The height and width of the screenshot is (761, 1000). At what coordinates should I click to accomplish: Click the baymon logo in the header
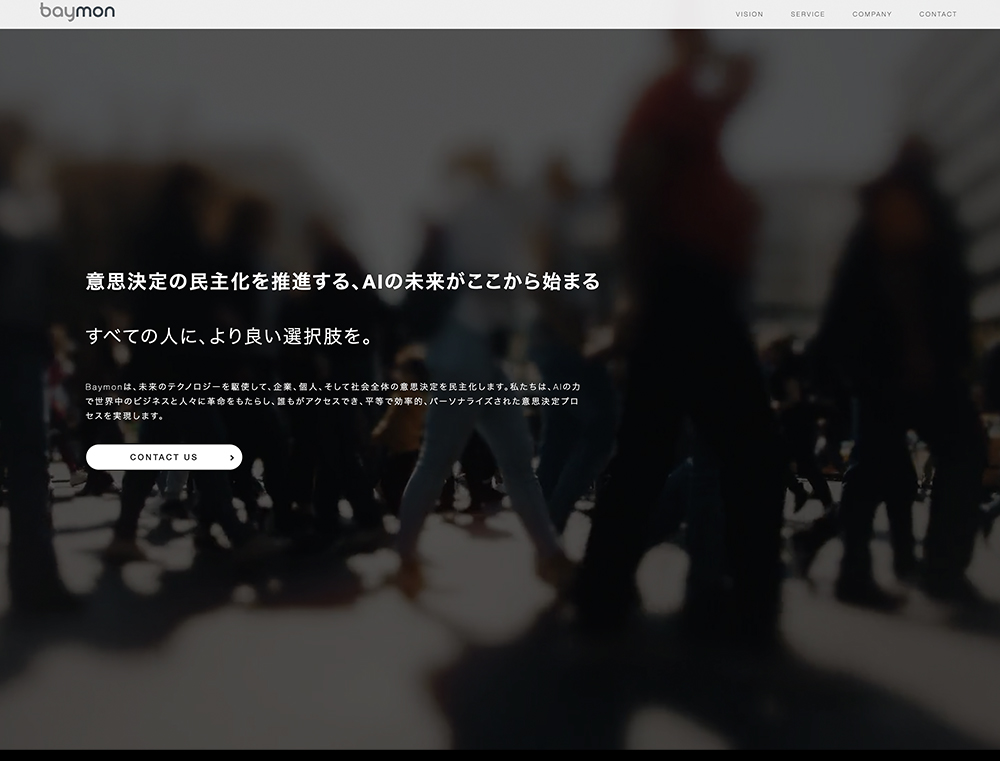pos(77,12)
